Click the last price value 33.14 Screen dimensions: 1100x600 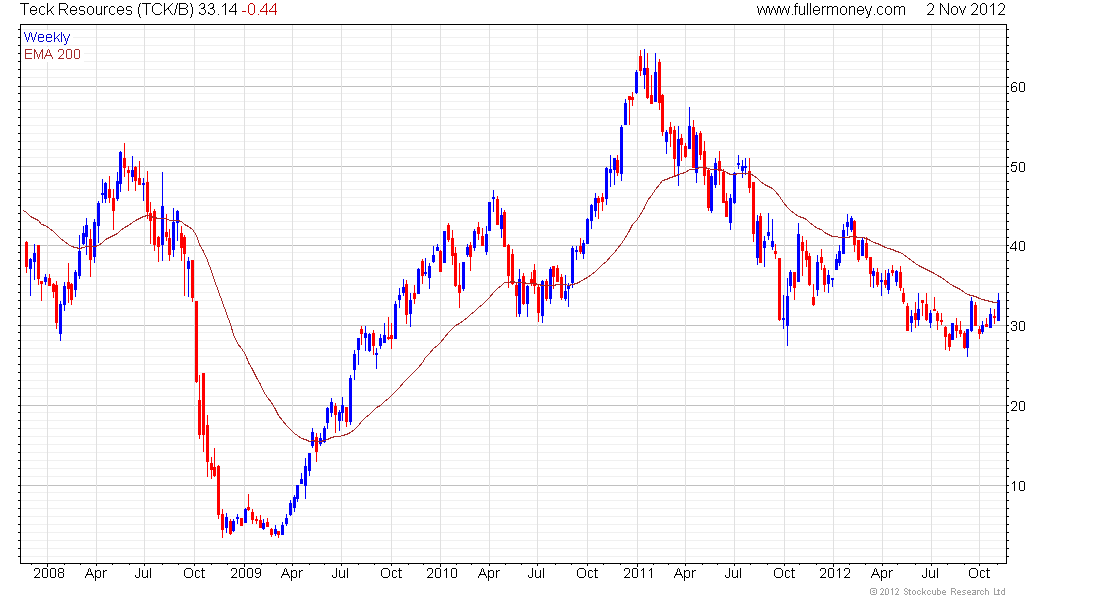click(217, 10)
